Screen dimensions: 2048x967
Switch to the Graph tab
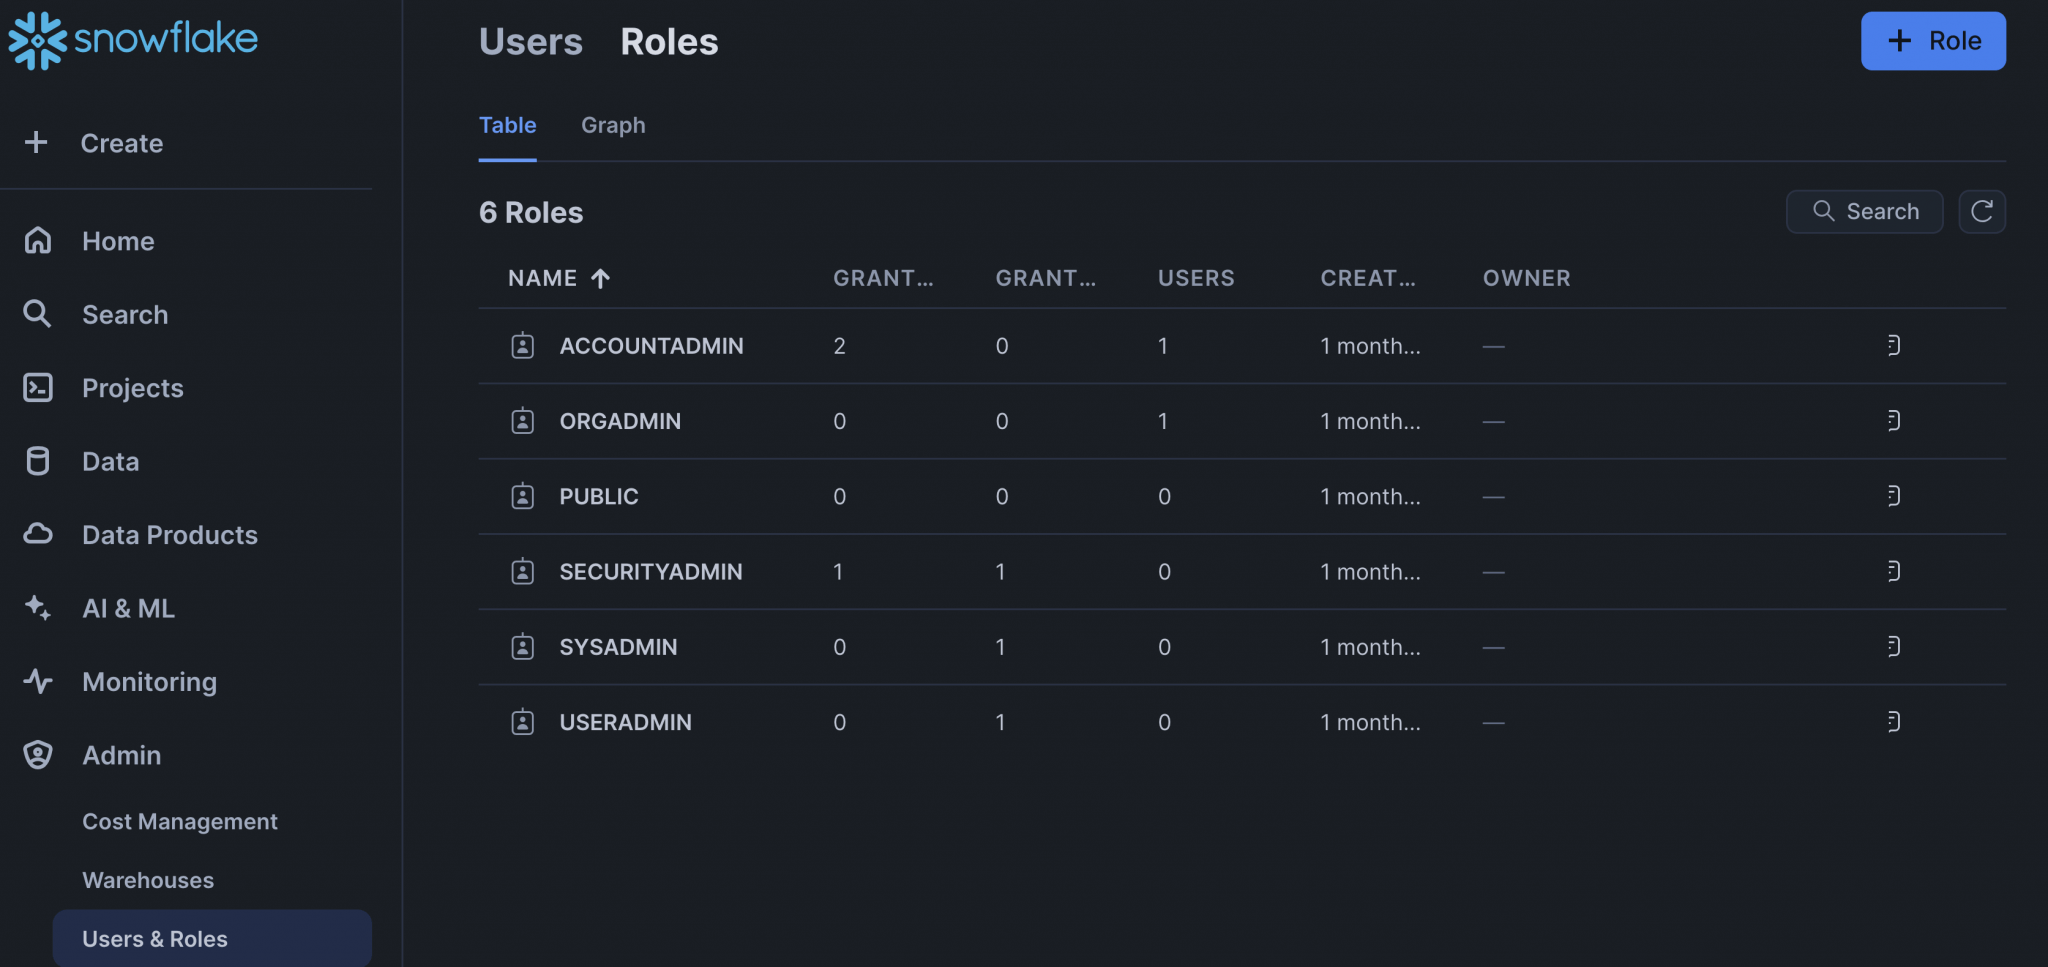[613, 125]
